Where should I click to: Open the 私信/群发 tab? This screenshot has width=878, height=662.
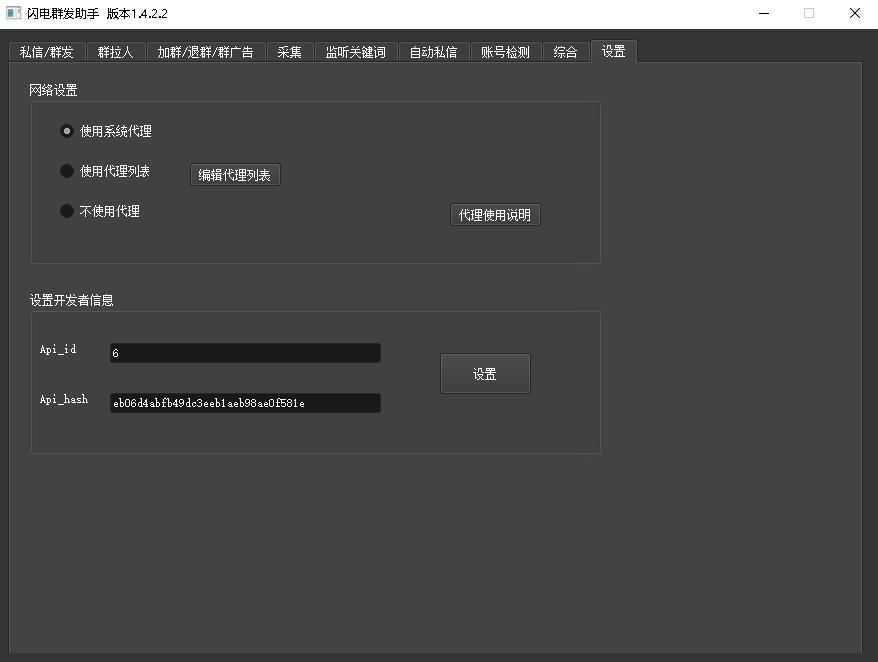tap(47, 53)
